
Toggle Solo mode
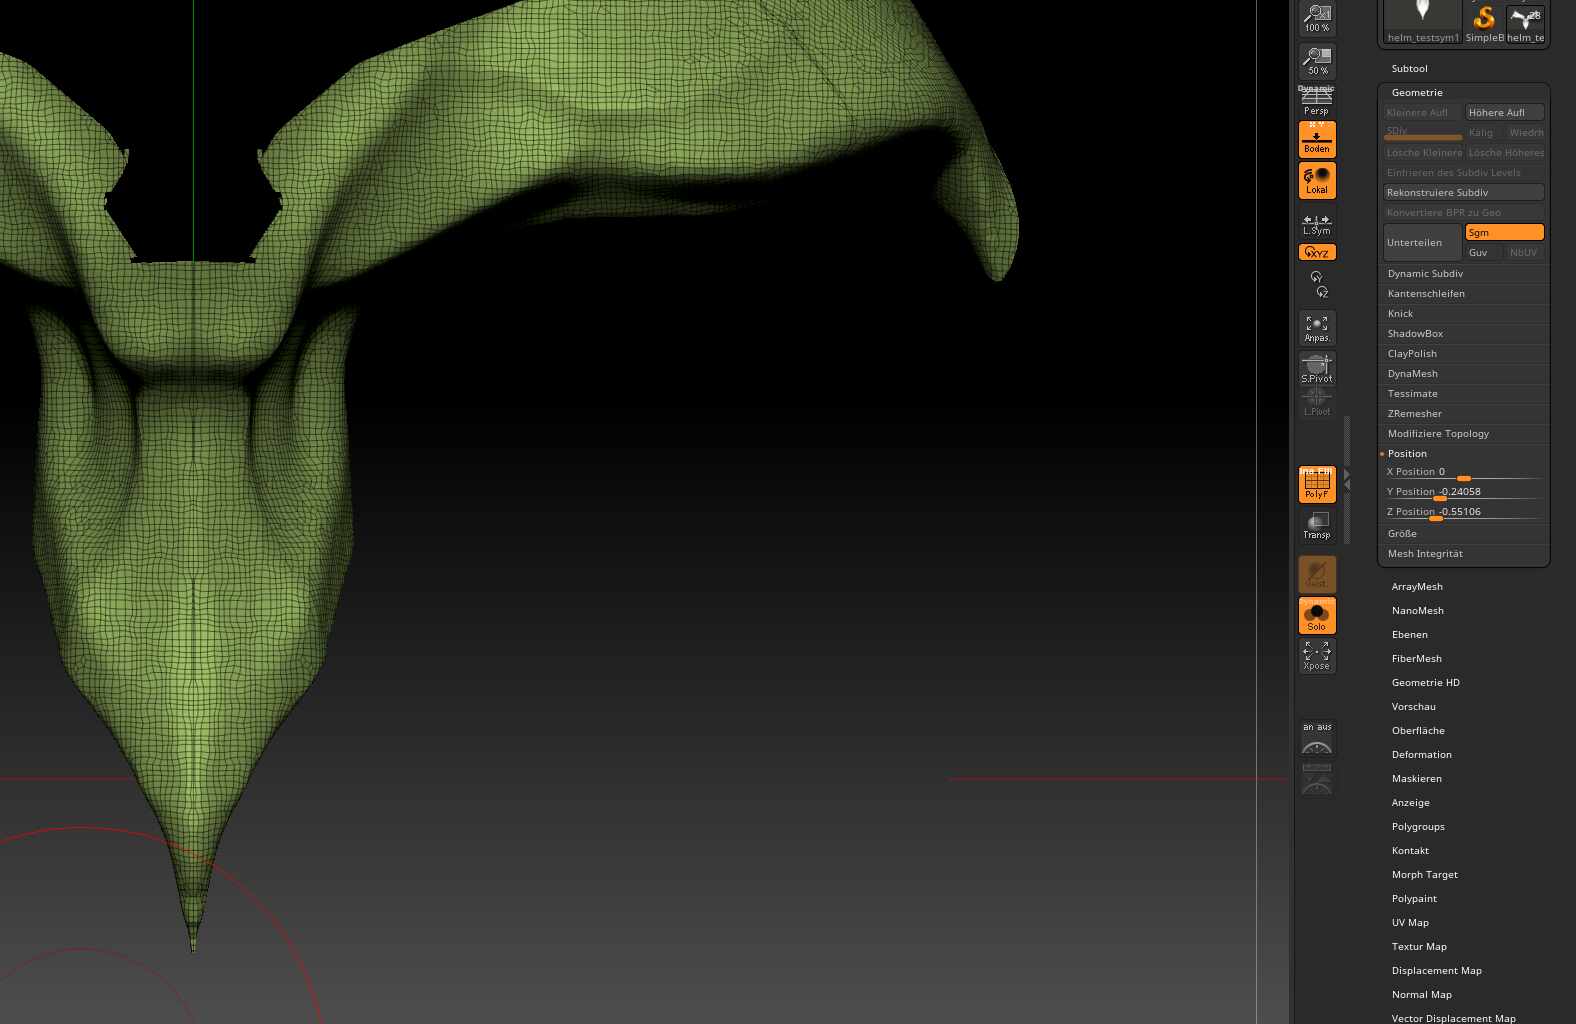(x=1317, y=615)
